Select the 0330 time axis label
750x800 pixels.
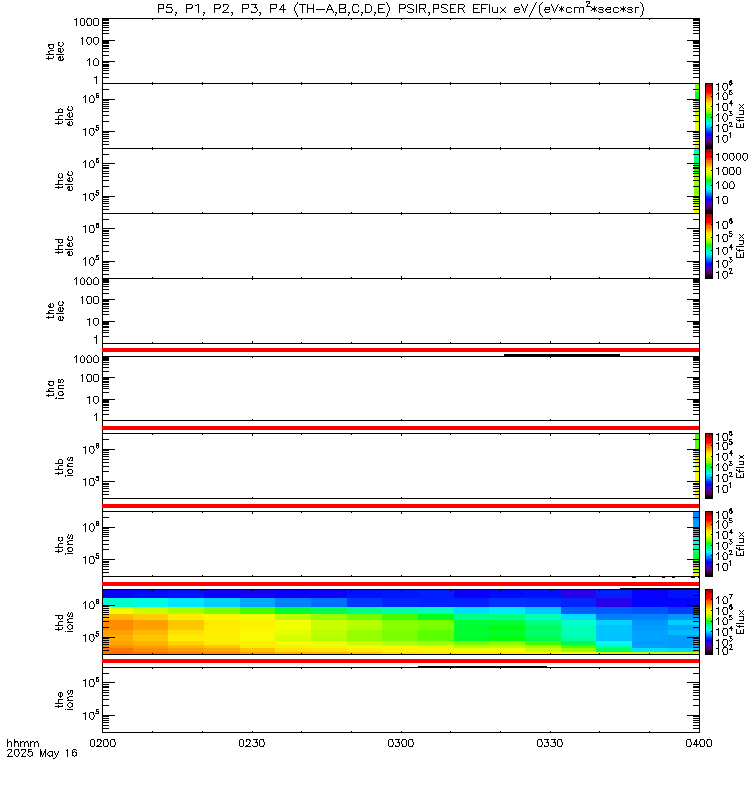pos(549,743)
